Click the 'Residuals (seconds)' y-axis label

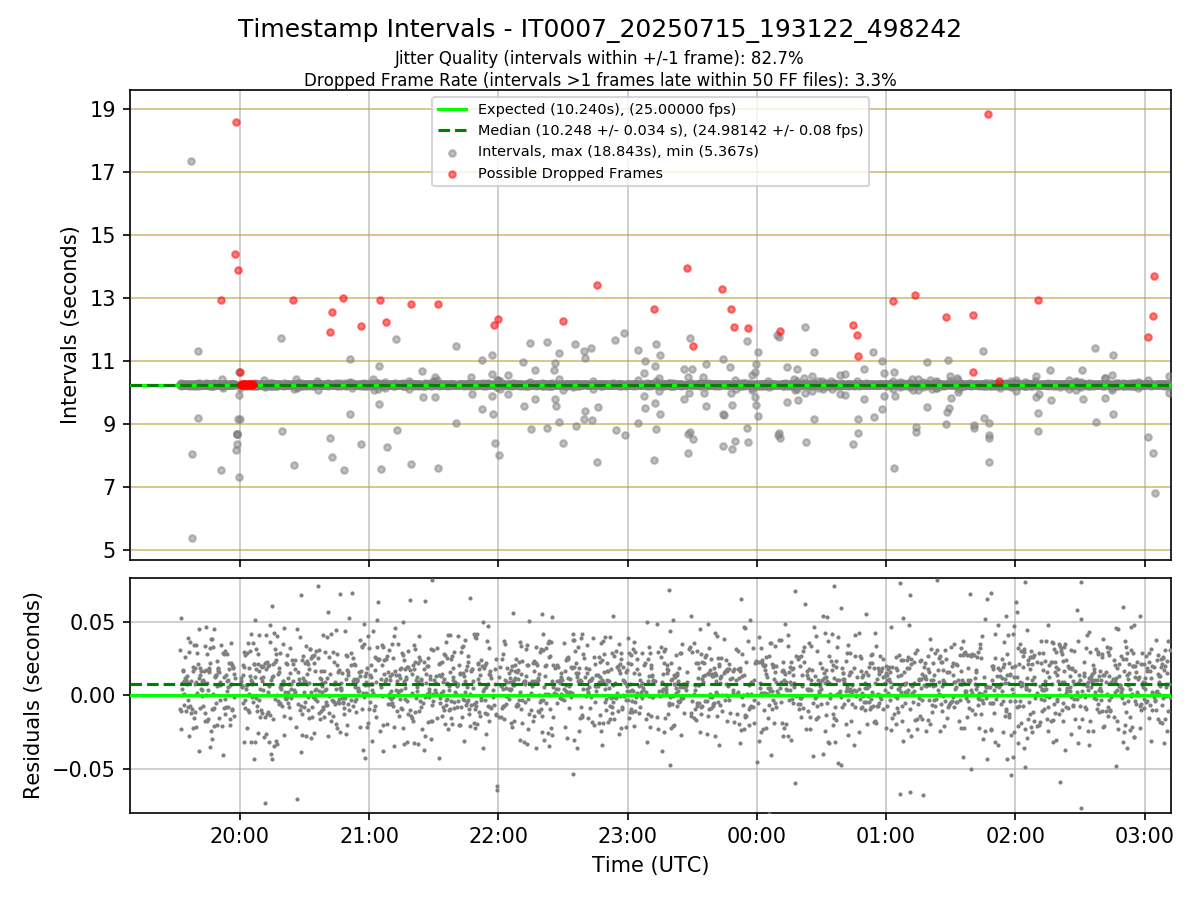point(32,695)
